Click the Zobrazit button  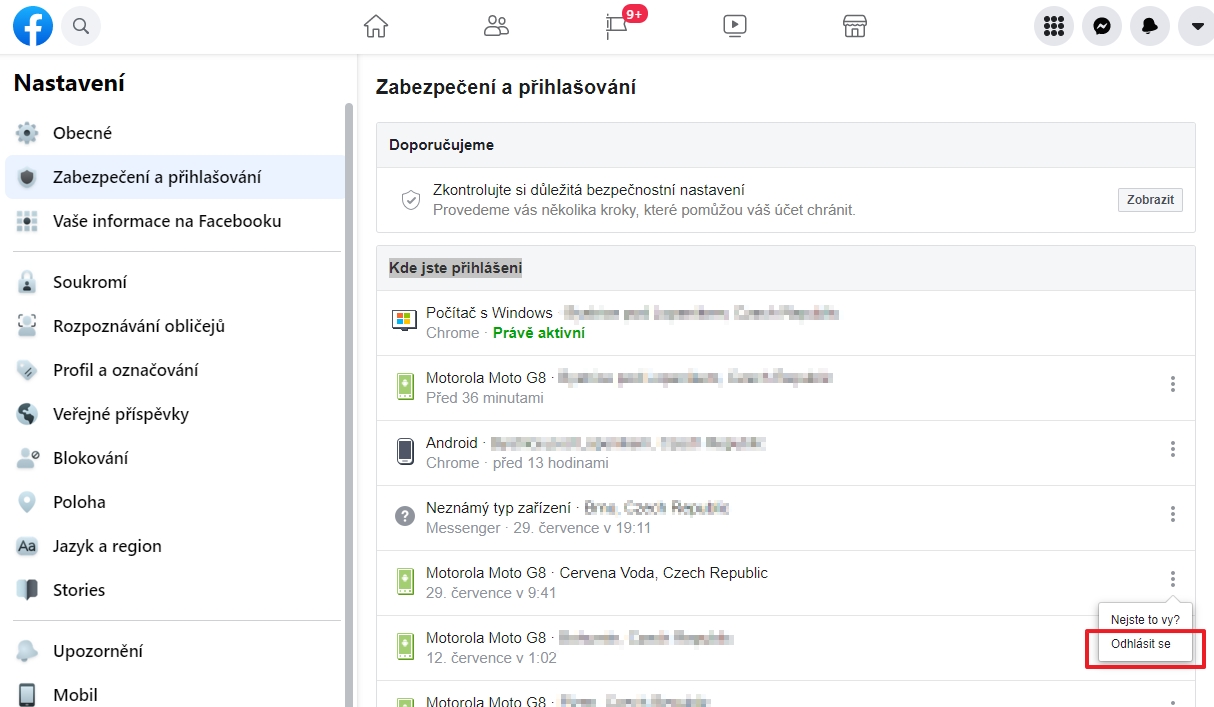tap(1150, 199)
